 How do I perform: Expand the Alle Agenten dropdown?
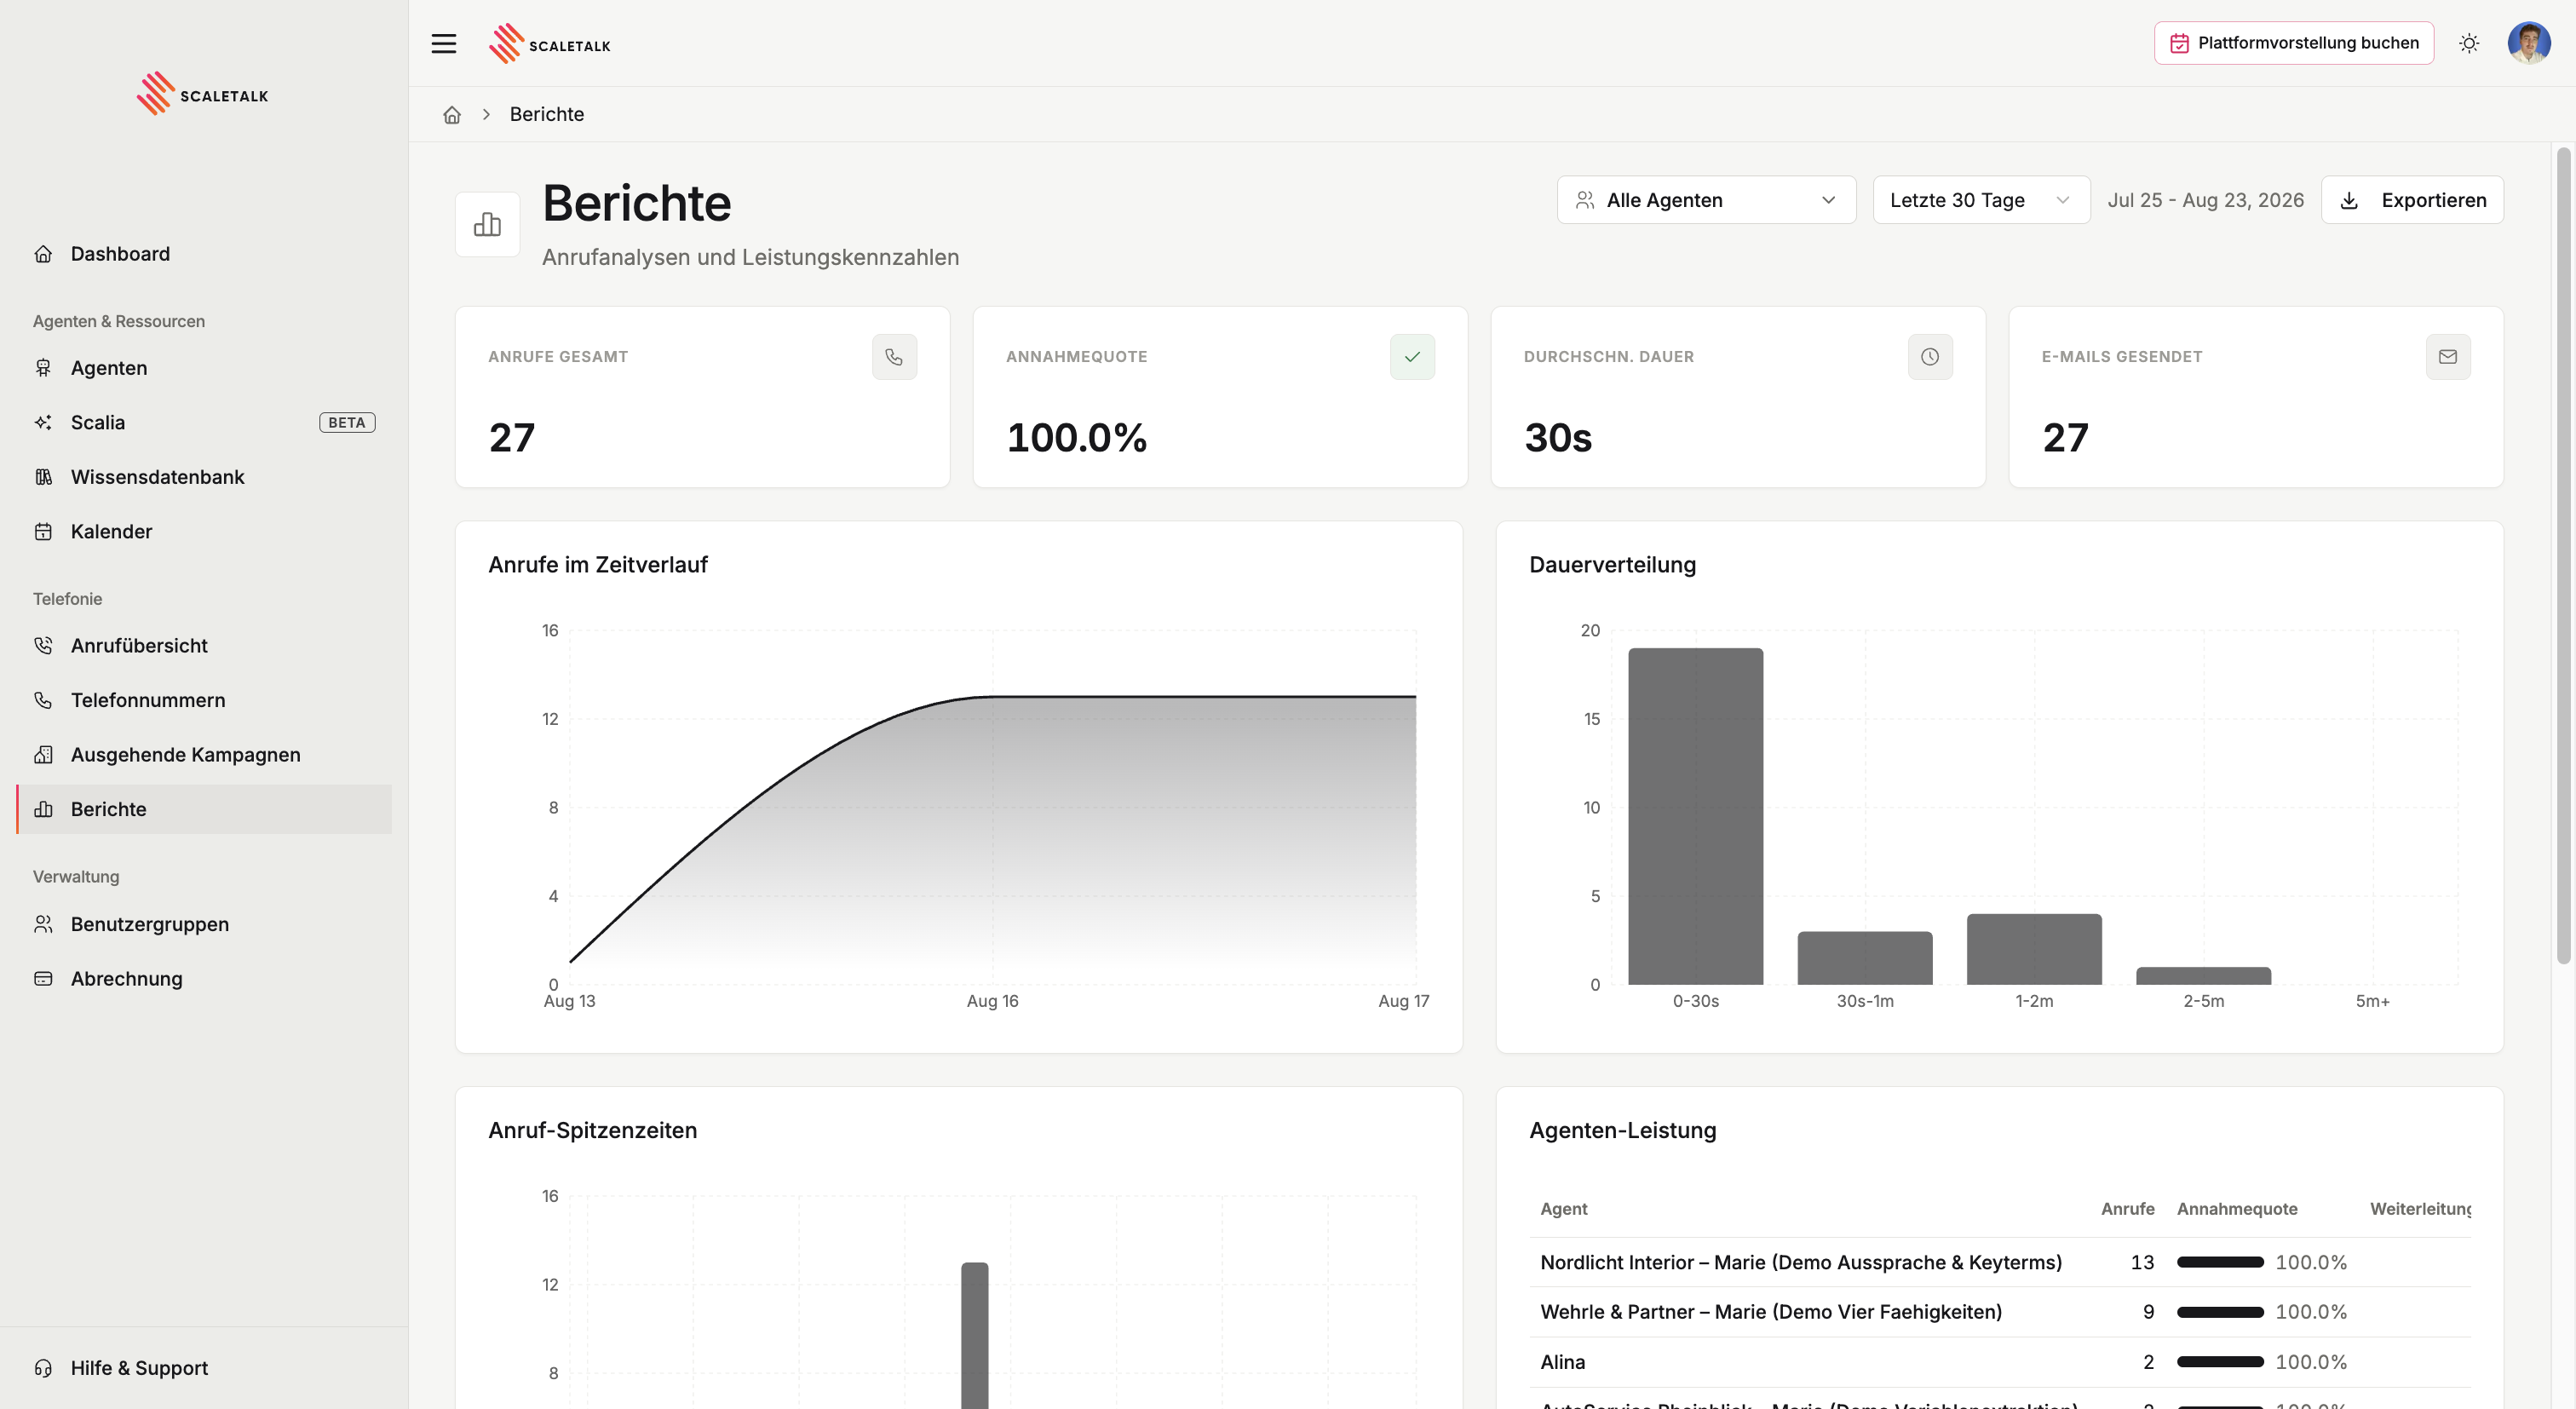[x=1706, y=200]
